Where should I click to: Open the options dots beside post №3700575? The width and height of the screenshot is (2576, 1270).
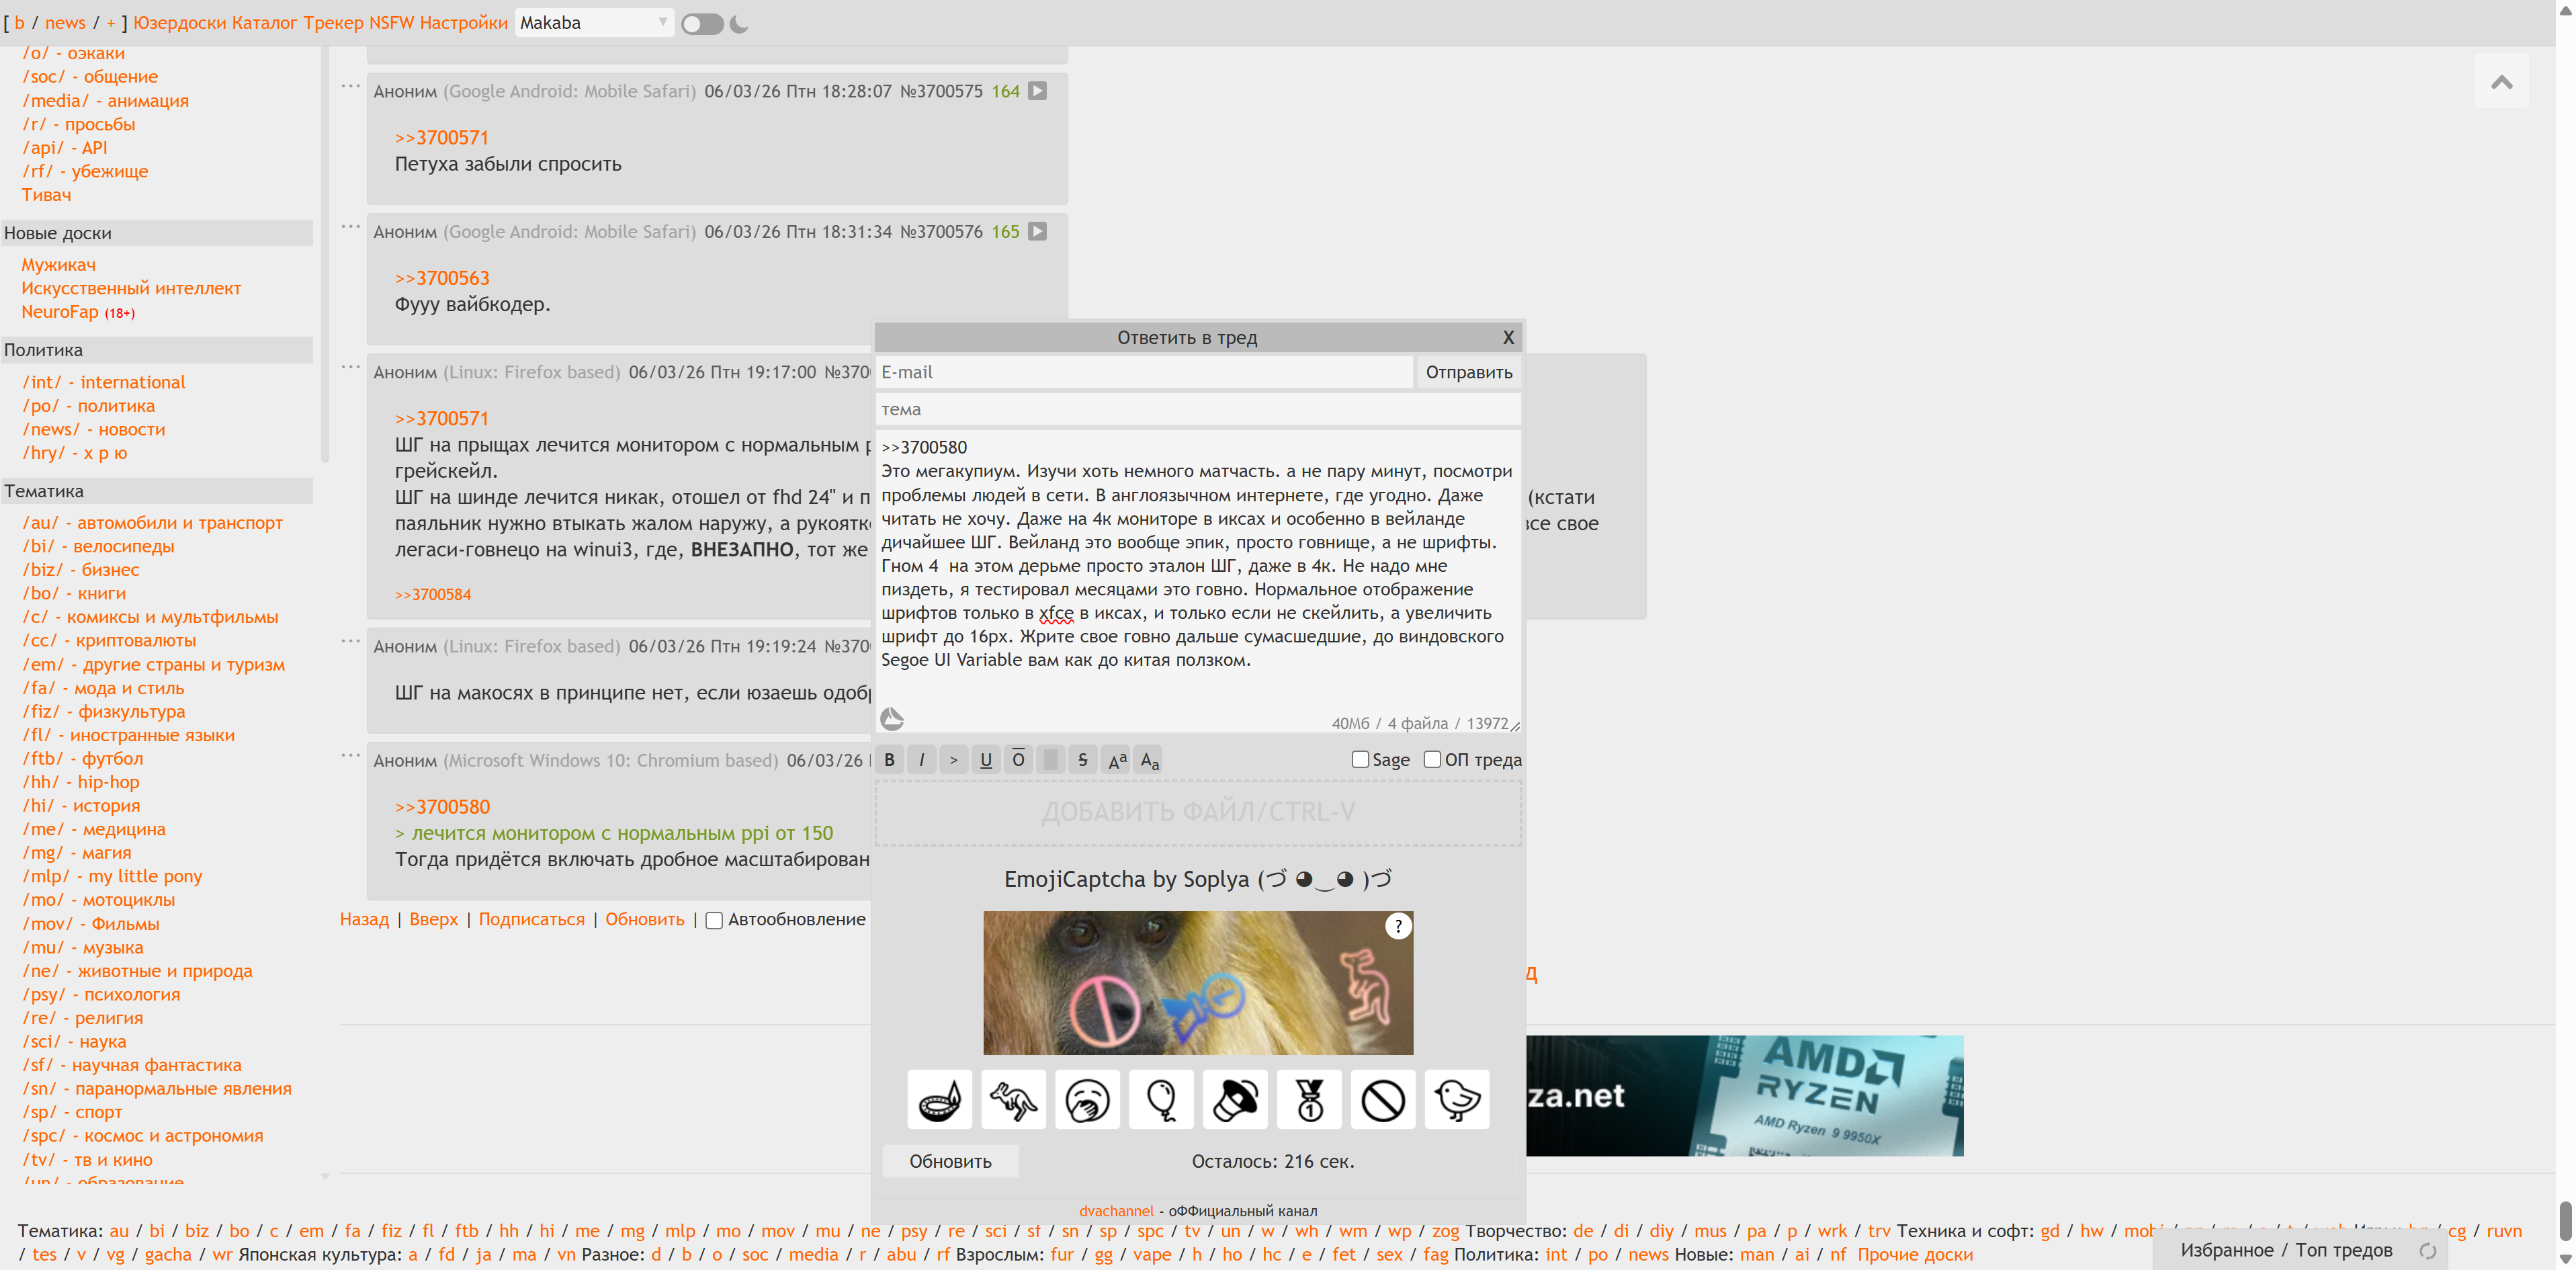(350, 87)
